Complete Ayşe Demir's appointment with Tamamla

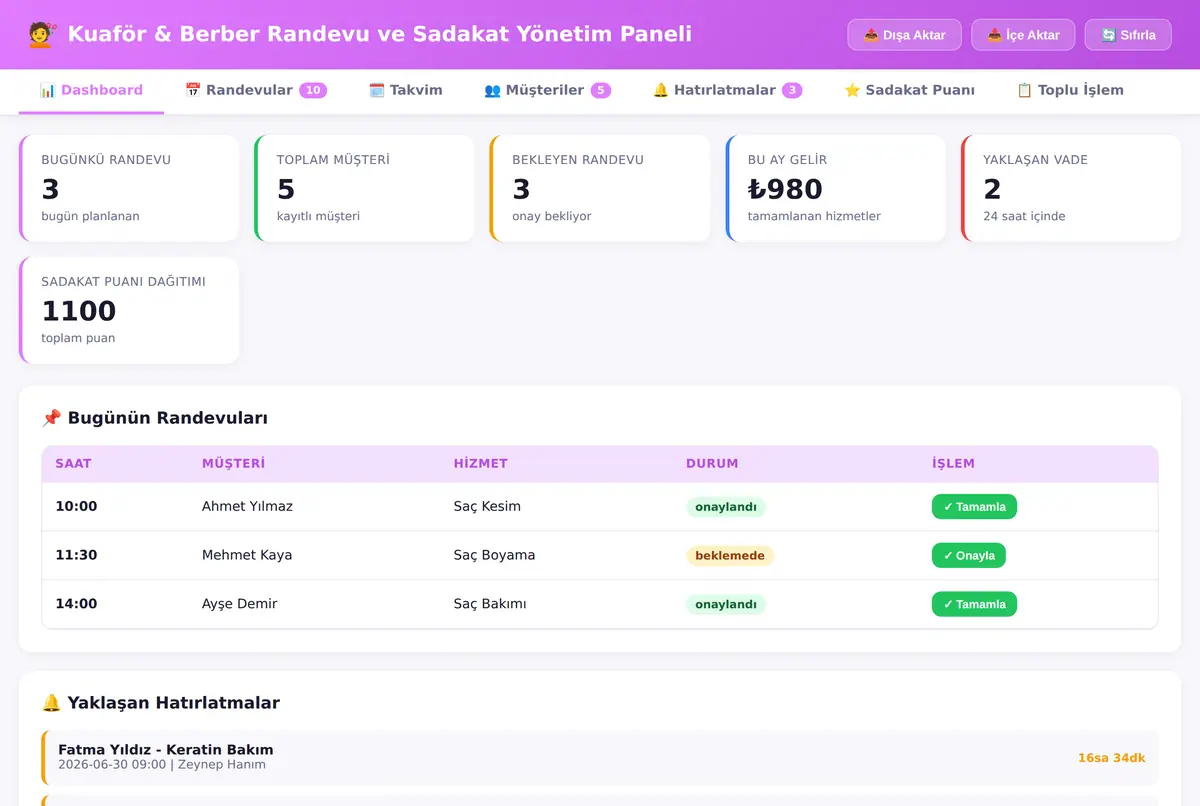click(974, 604)
